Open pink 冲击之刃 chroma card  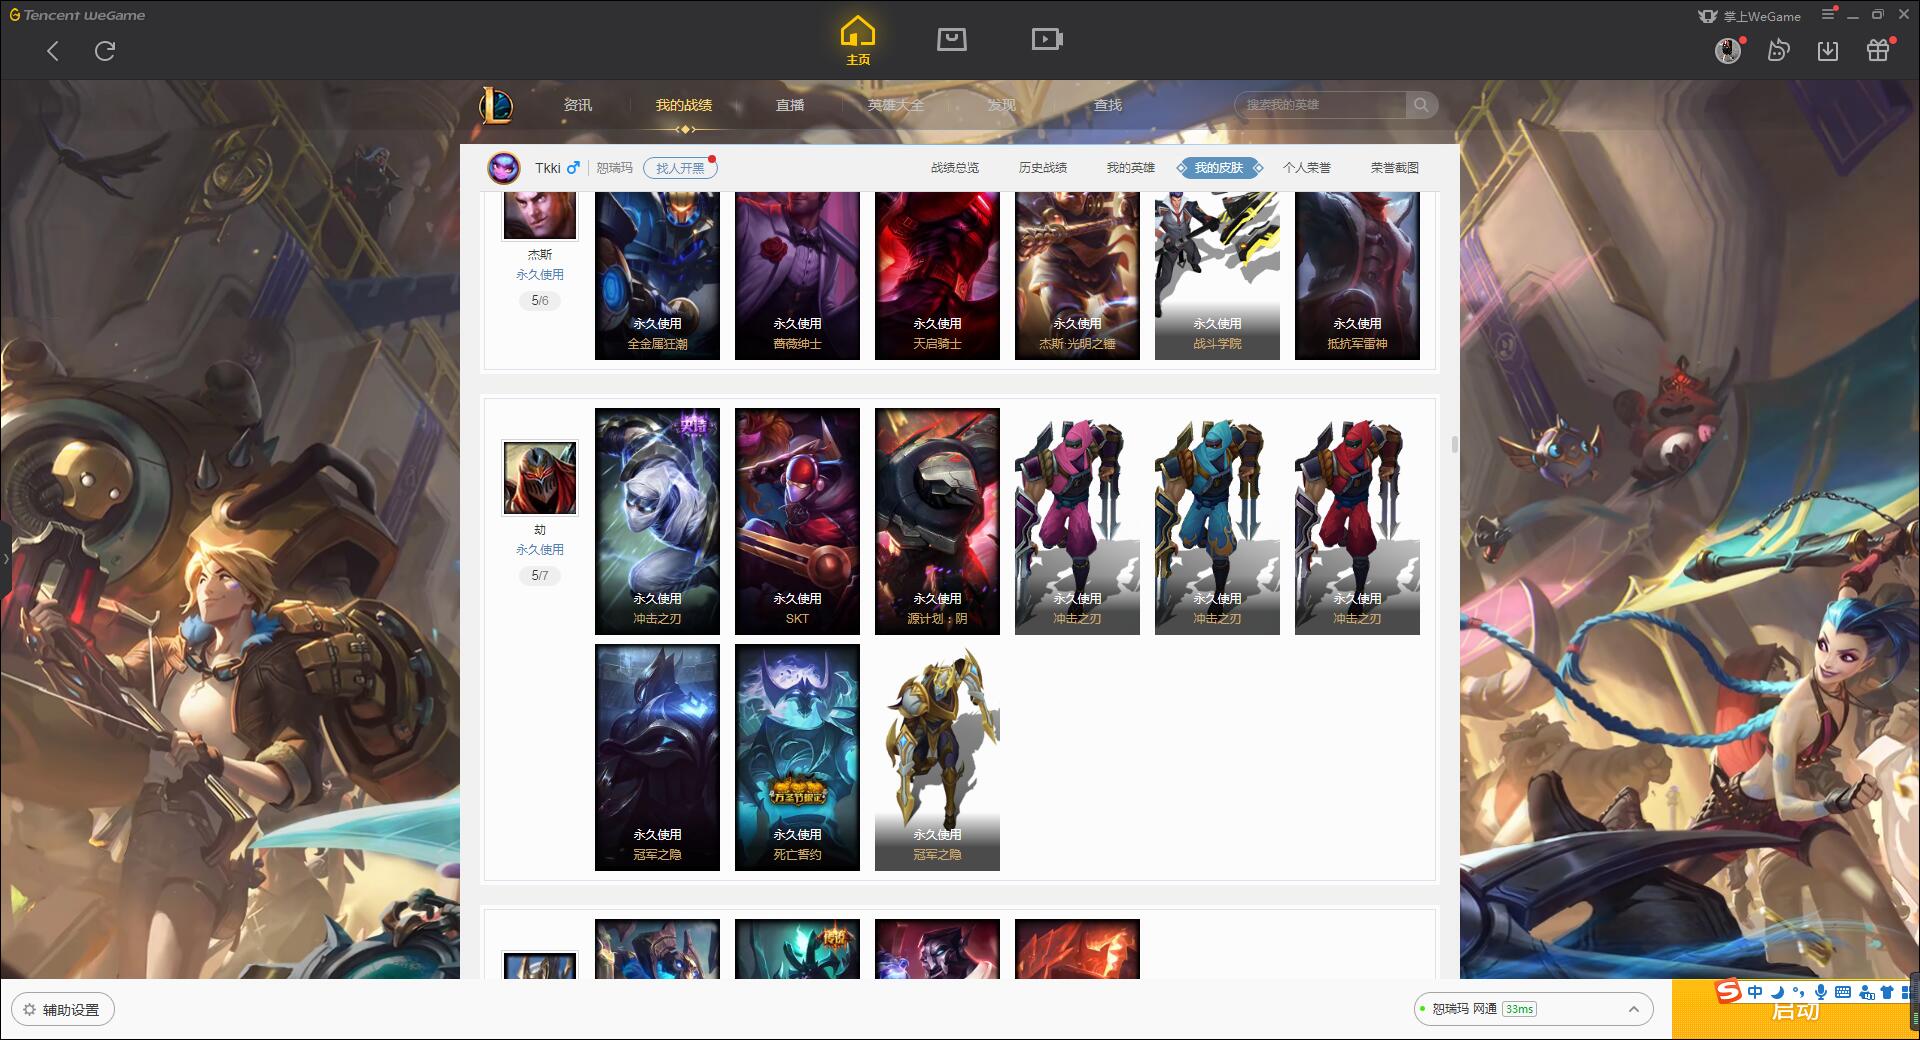(x=1077, y=521)
